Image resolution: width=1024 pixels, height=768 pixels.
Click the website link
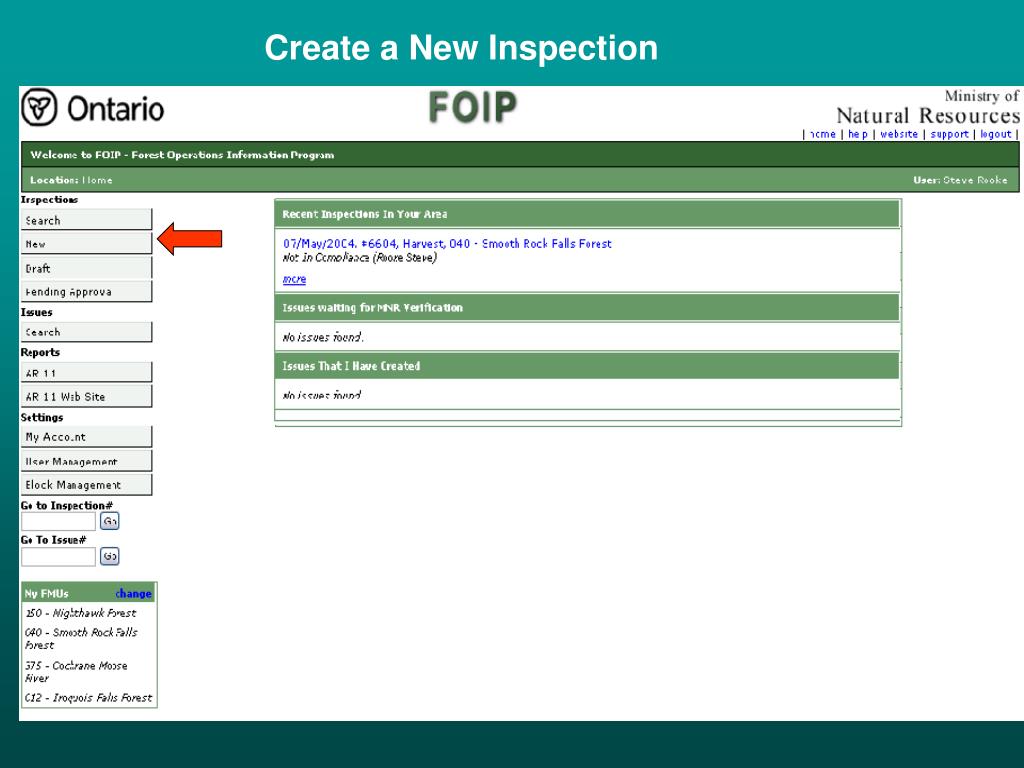click(899, 134)
